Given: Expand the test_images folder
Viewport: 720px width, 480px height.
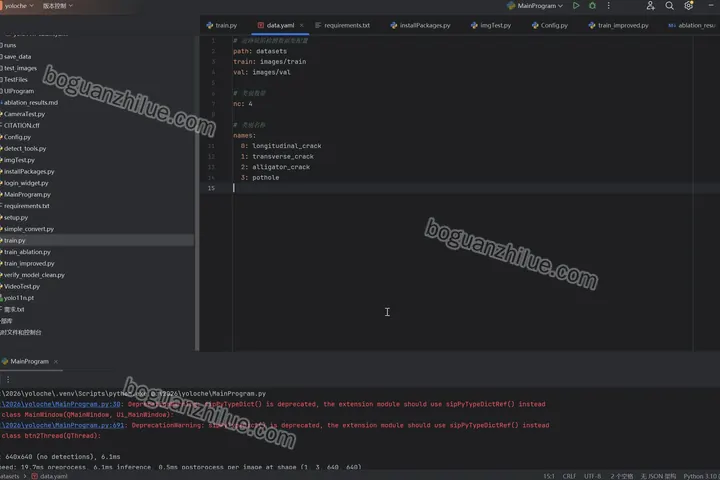Looking at the screenshot, I should (18, 68).
